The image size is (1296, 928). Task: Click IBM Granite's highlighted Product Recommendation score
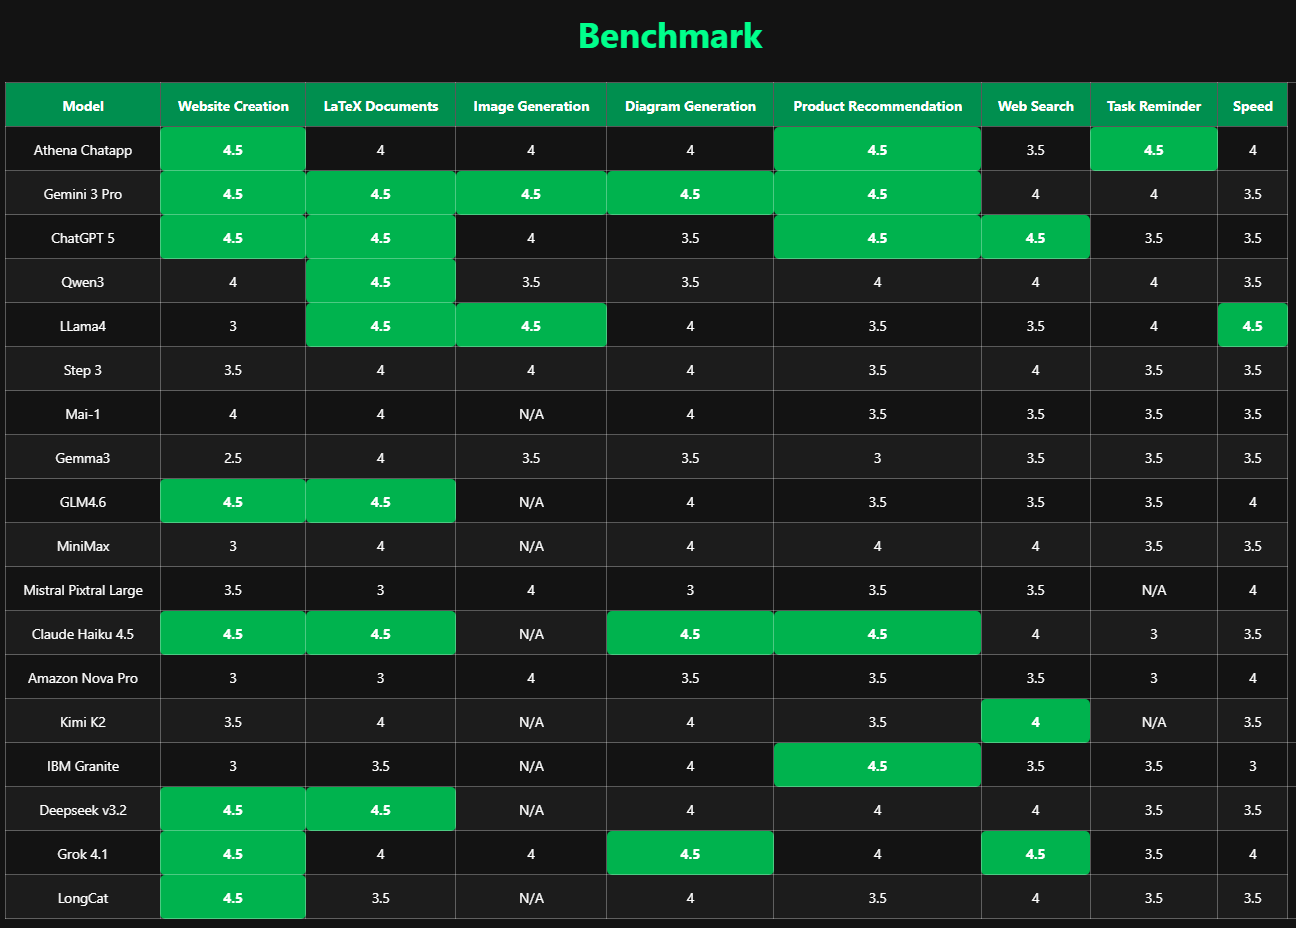pyautogui.click(x=877, y=766)
